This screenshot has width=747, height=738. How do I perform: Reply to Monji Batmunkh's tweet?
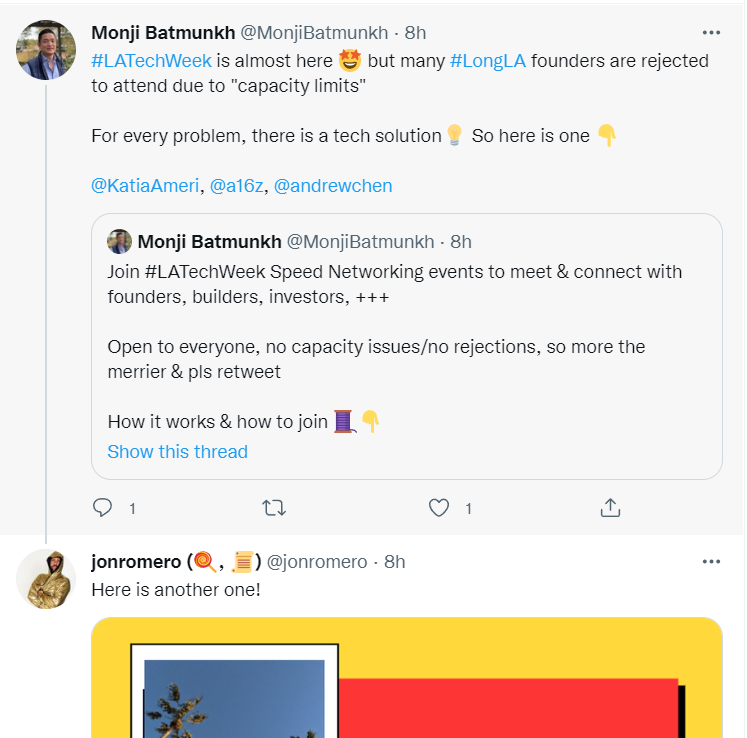(103, 508)
